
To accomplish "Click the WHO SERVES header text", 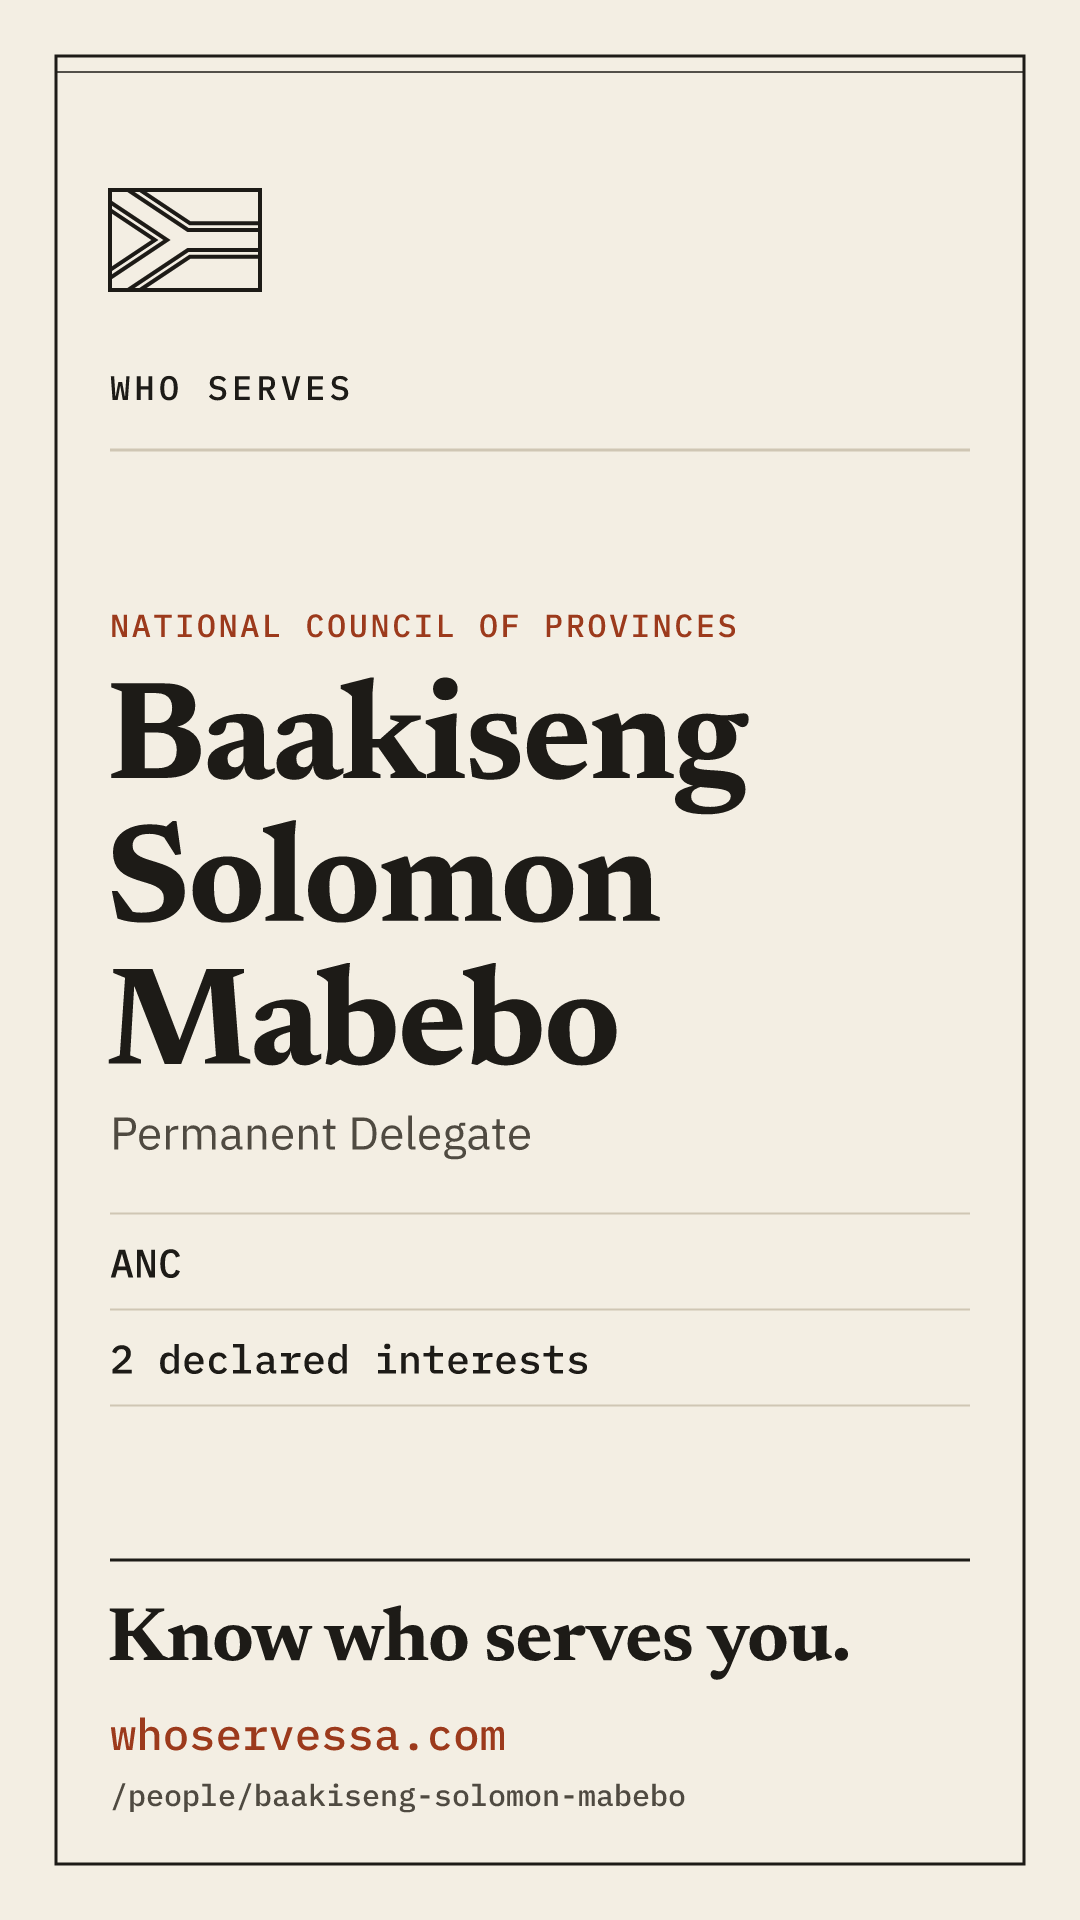I will [231, 389].
